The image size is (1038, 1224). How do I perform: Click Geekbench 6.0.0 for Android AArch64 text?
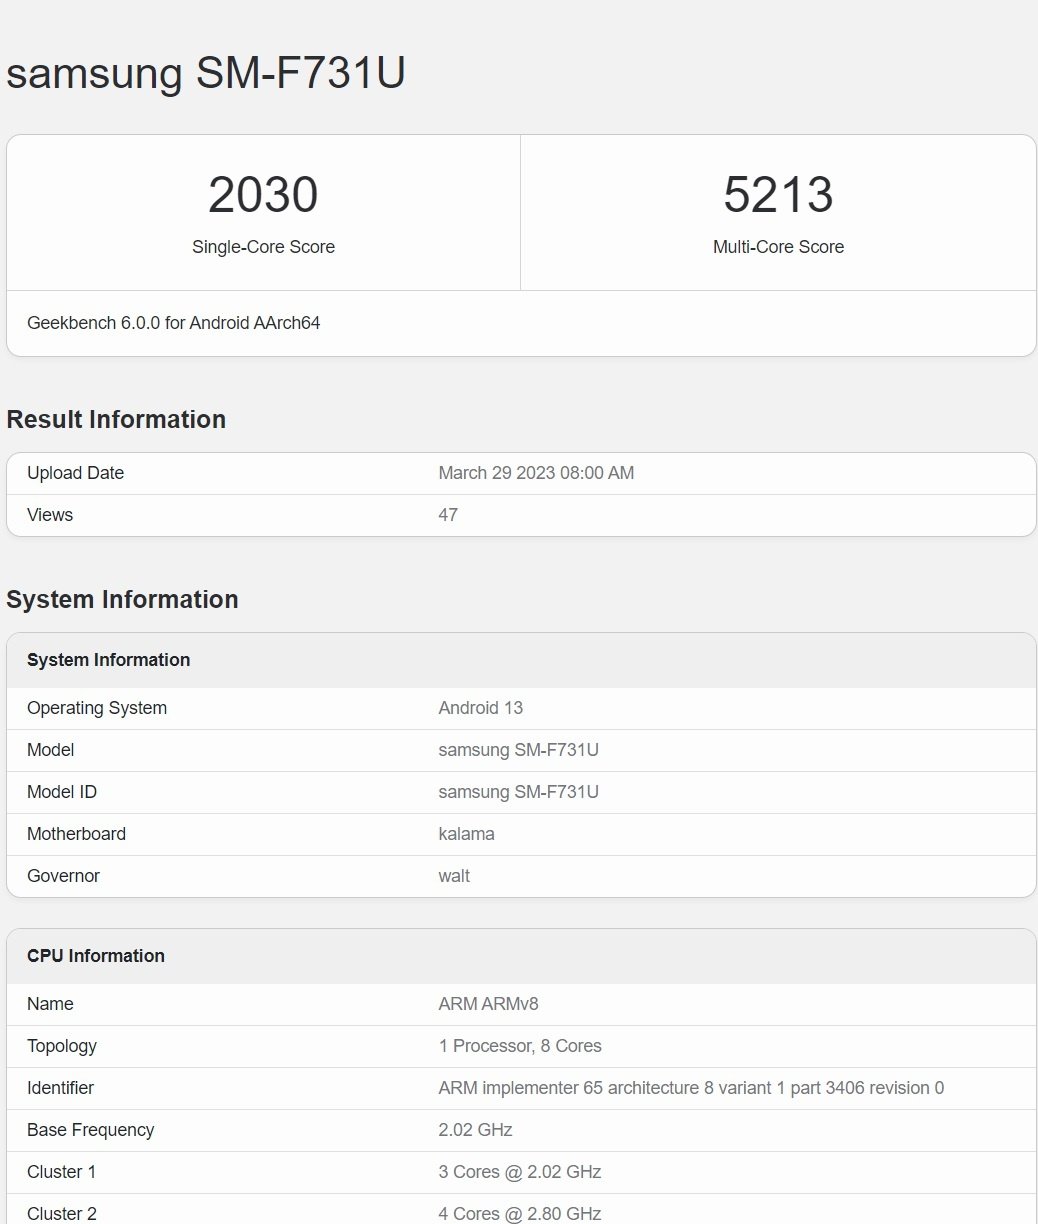(174, 323)
